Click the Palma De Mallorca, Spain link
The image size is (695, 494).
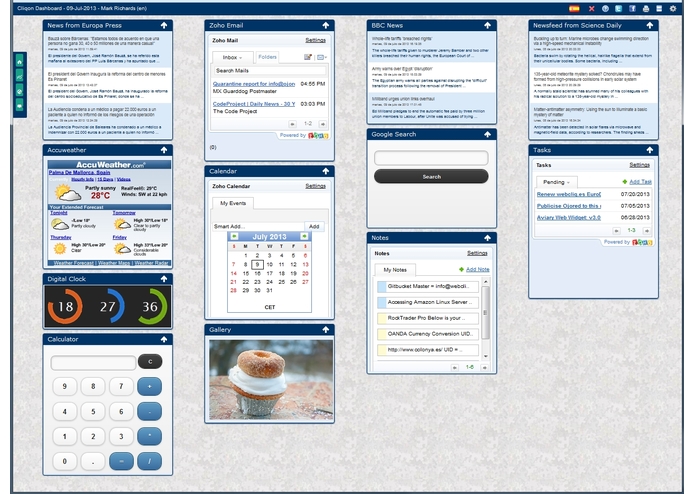coord(79,172)
